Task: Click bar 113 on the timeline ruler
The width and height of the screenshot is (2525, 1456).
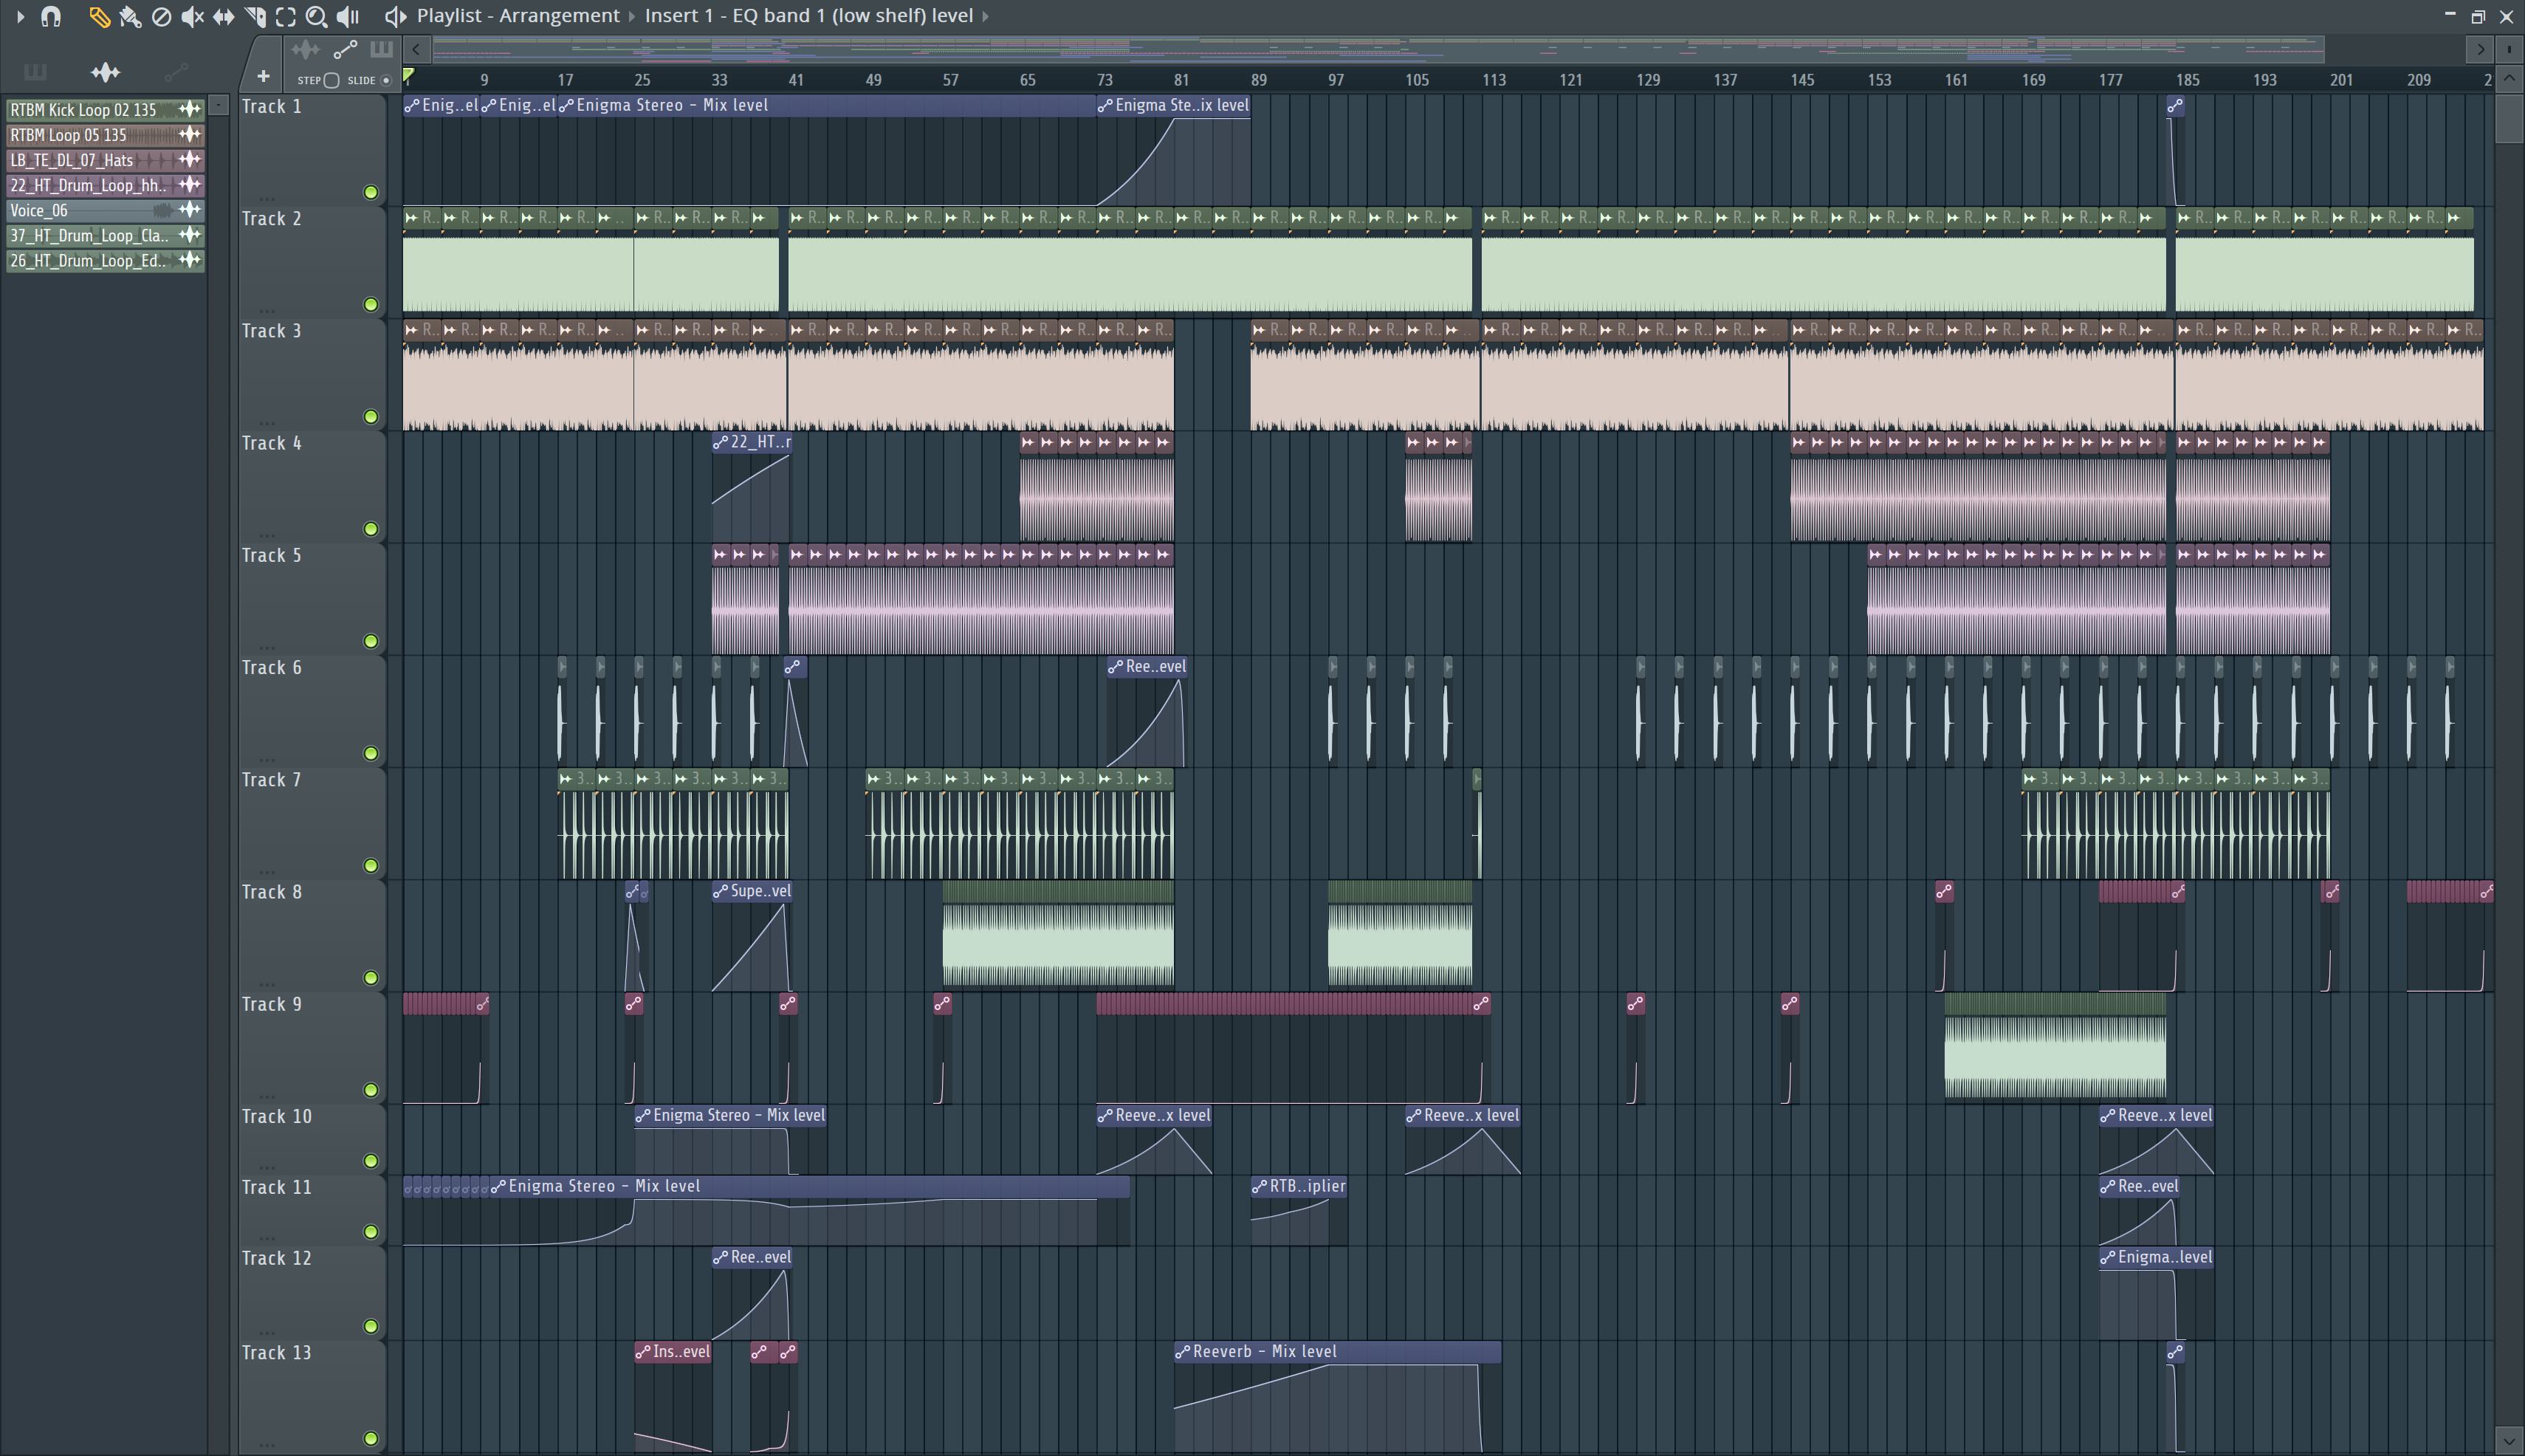Action: (x=1494, y=80)
